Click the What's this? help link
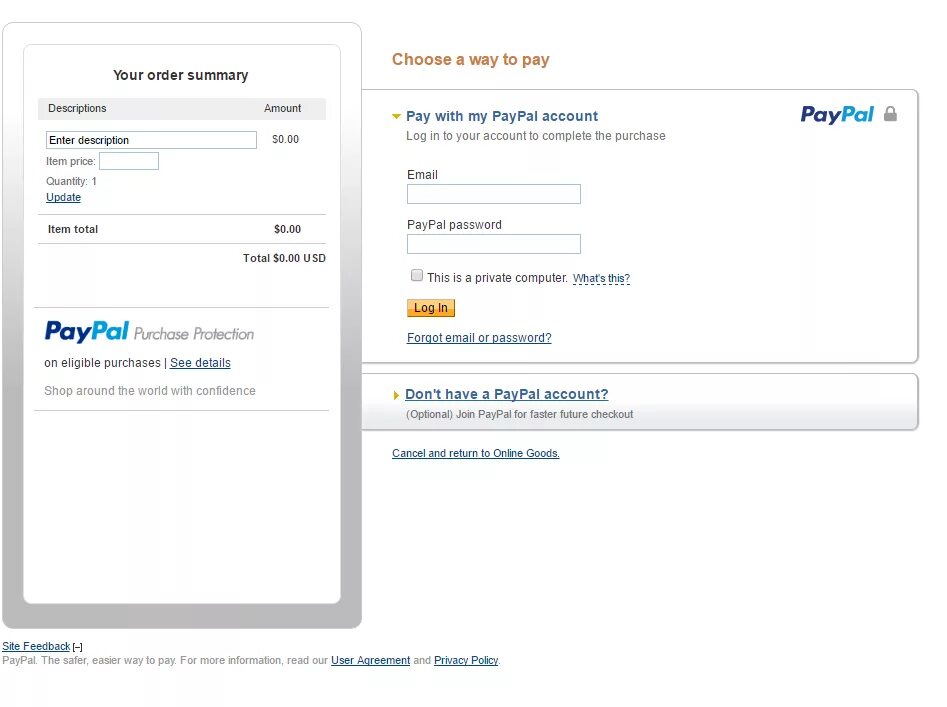This screenshot has width=947, height=707. (x=601, y=279)
